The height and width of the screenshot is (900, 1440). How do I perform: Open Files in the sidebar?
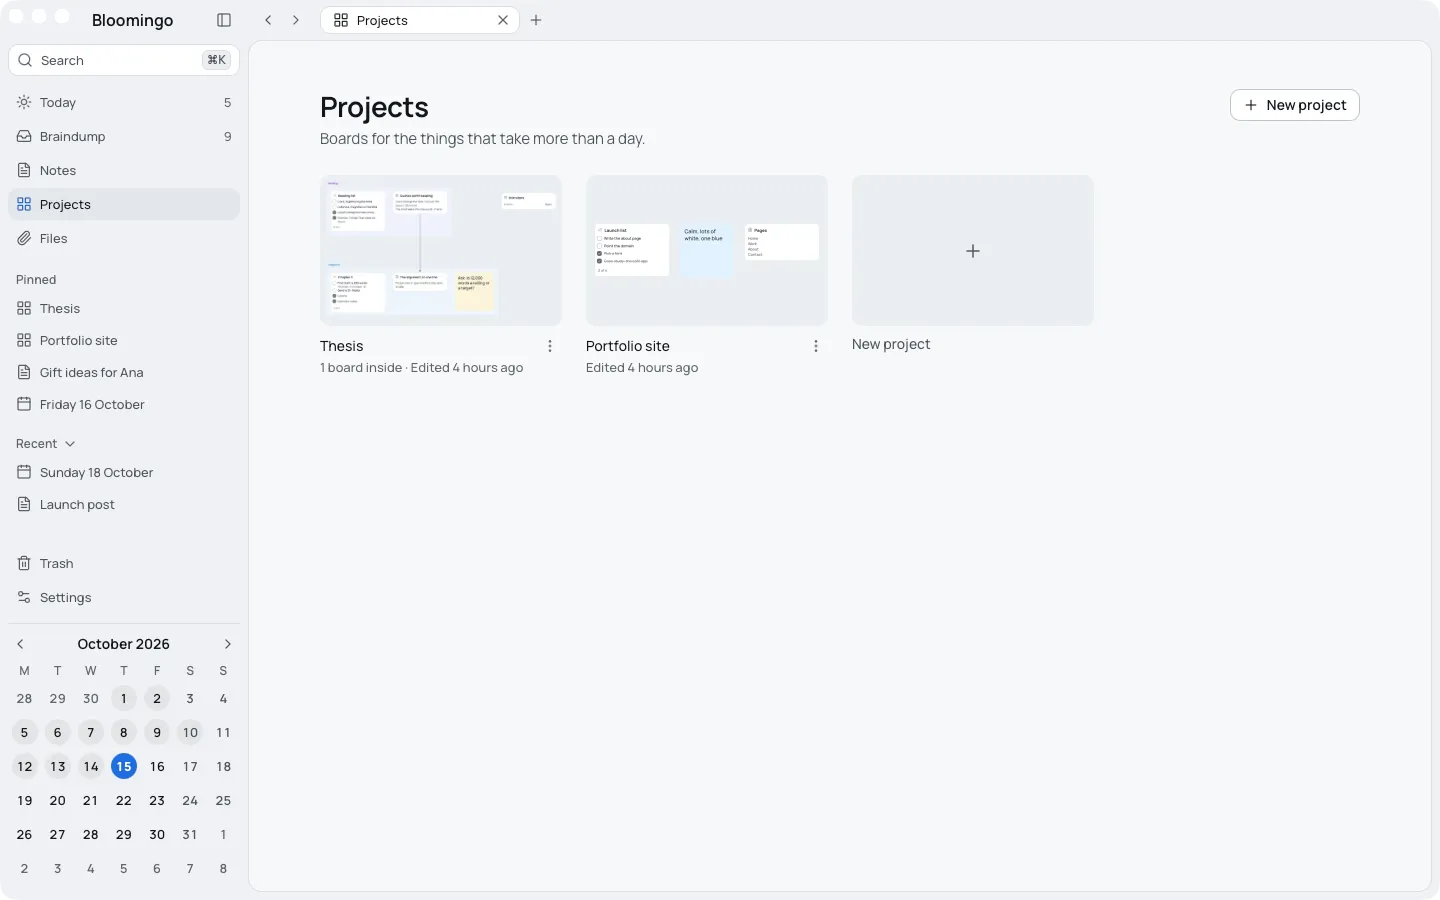tap(124, 239)
